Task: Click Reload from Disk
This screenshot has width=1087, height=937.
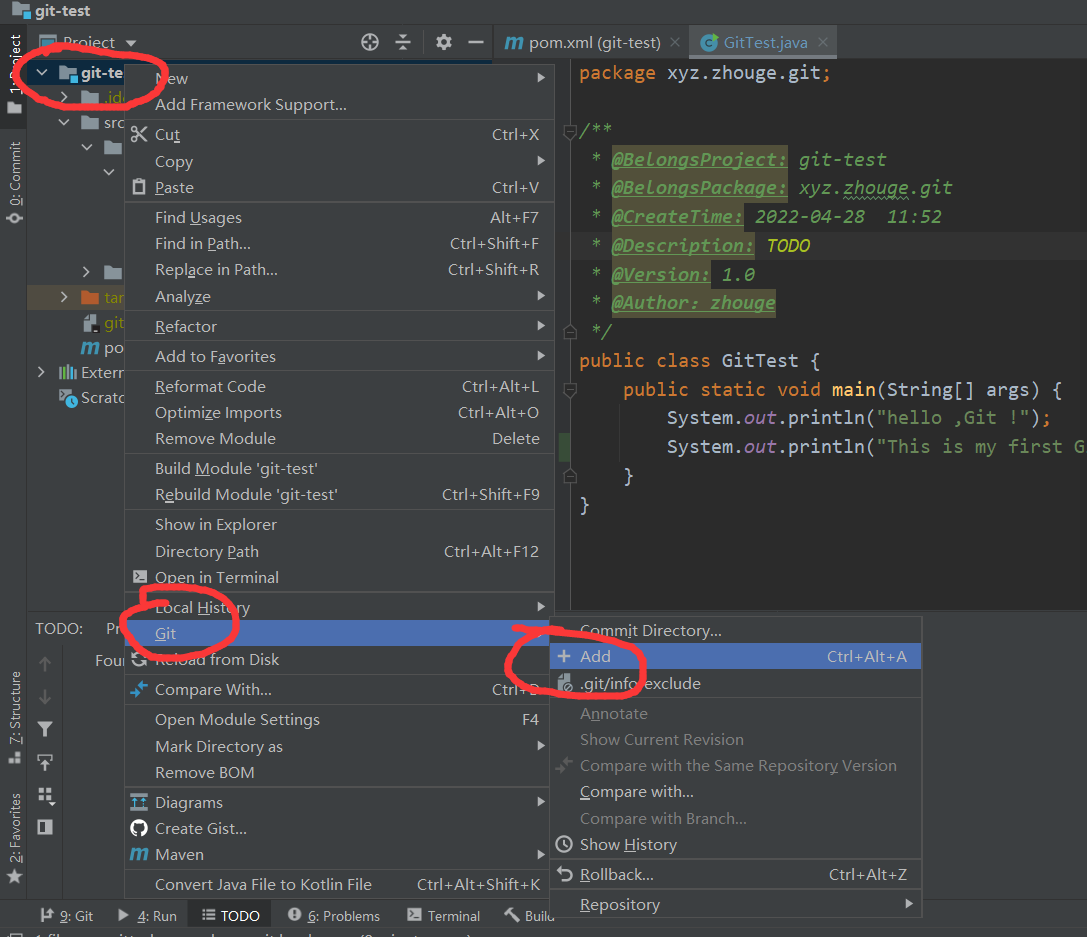Action: tap(339, 660)
